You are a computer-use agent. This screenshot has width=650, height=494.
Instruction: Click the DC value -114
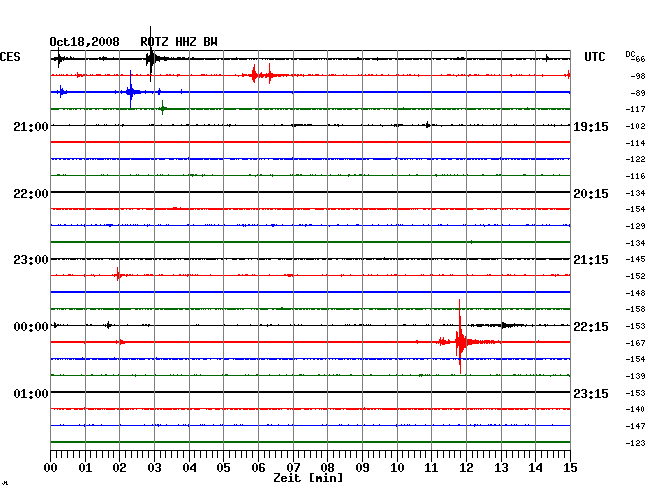(x=635, y=143)
